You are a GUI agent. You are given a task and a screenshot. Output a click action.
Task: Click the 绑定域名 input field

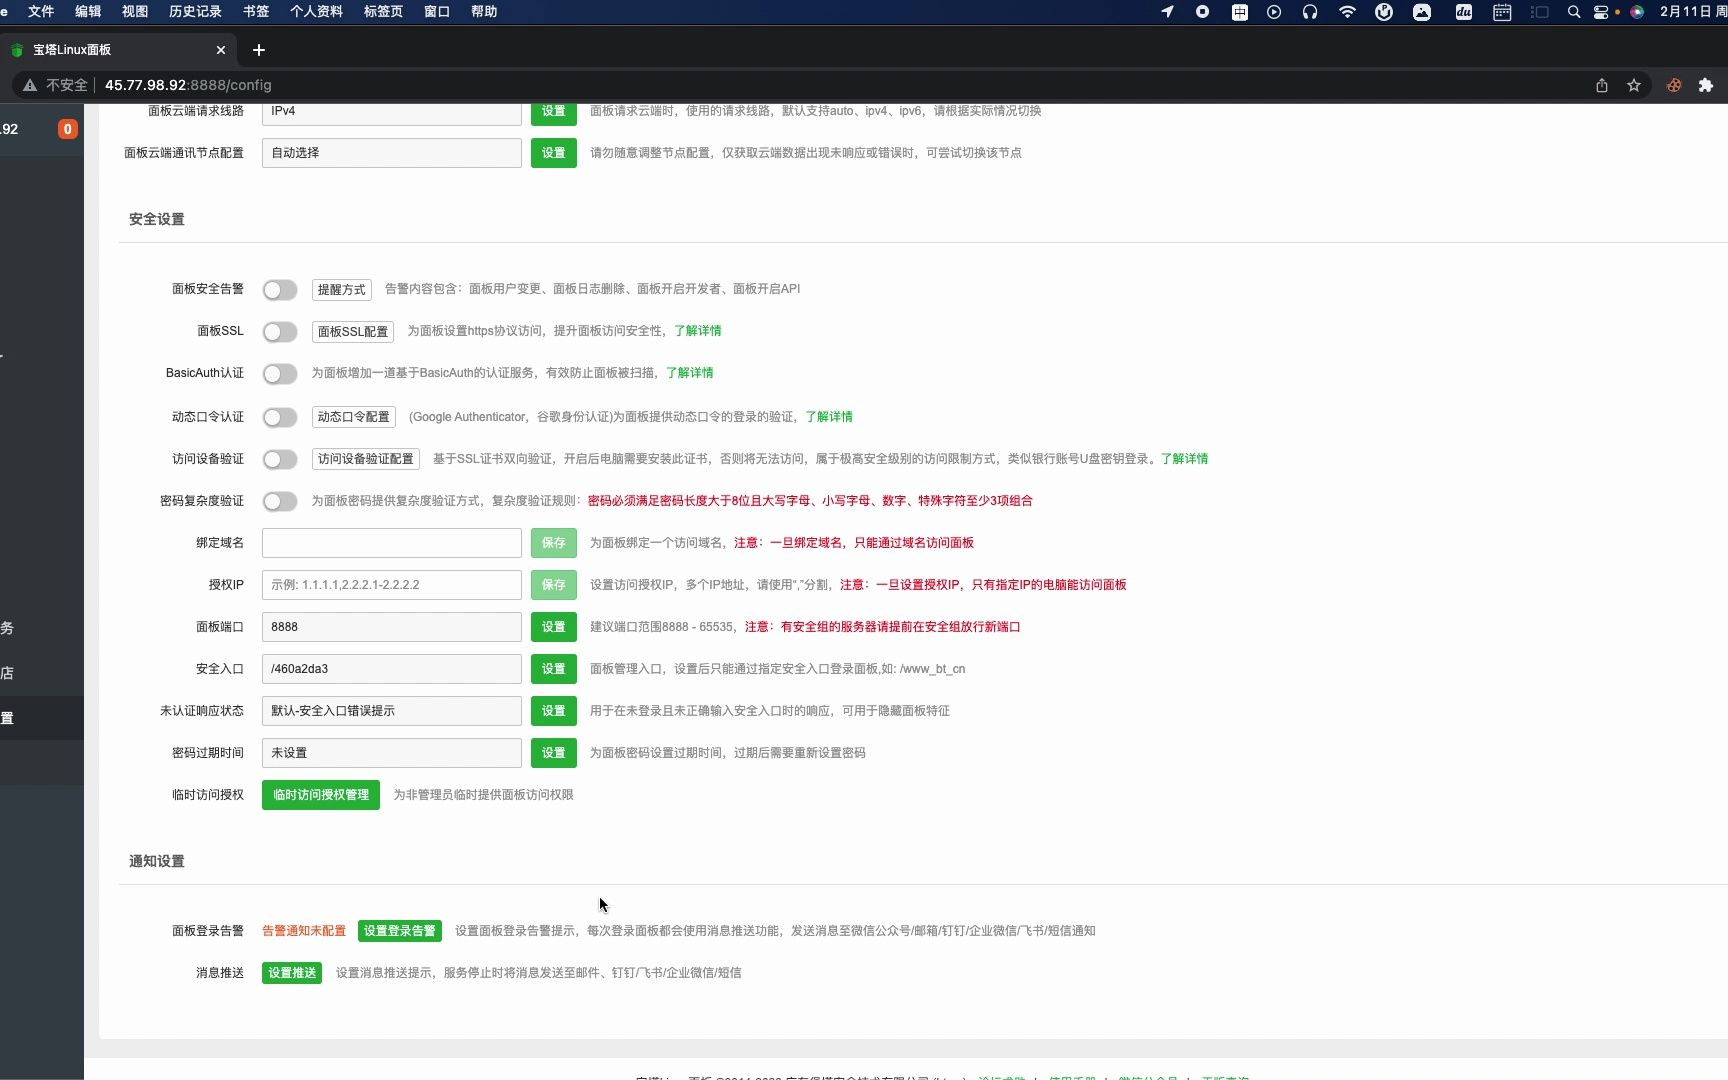coord(392,543)
